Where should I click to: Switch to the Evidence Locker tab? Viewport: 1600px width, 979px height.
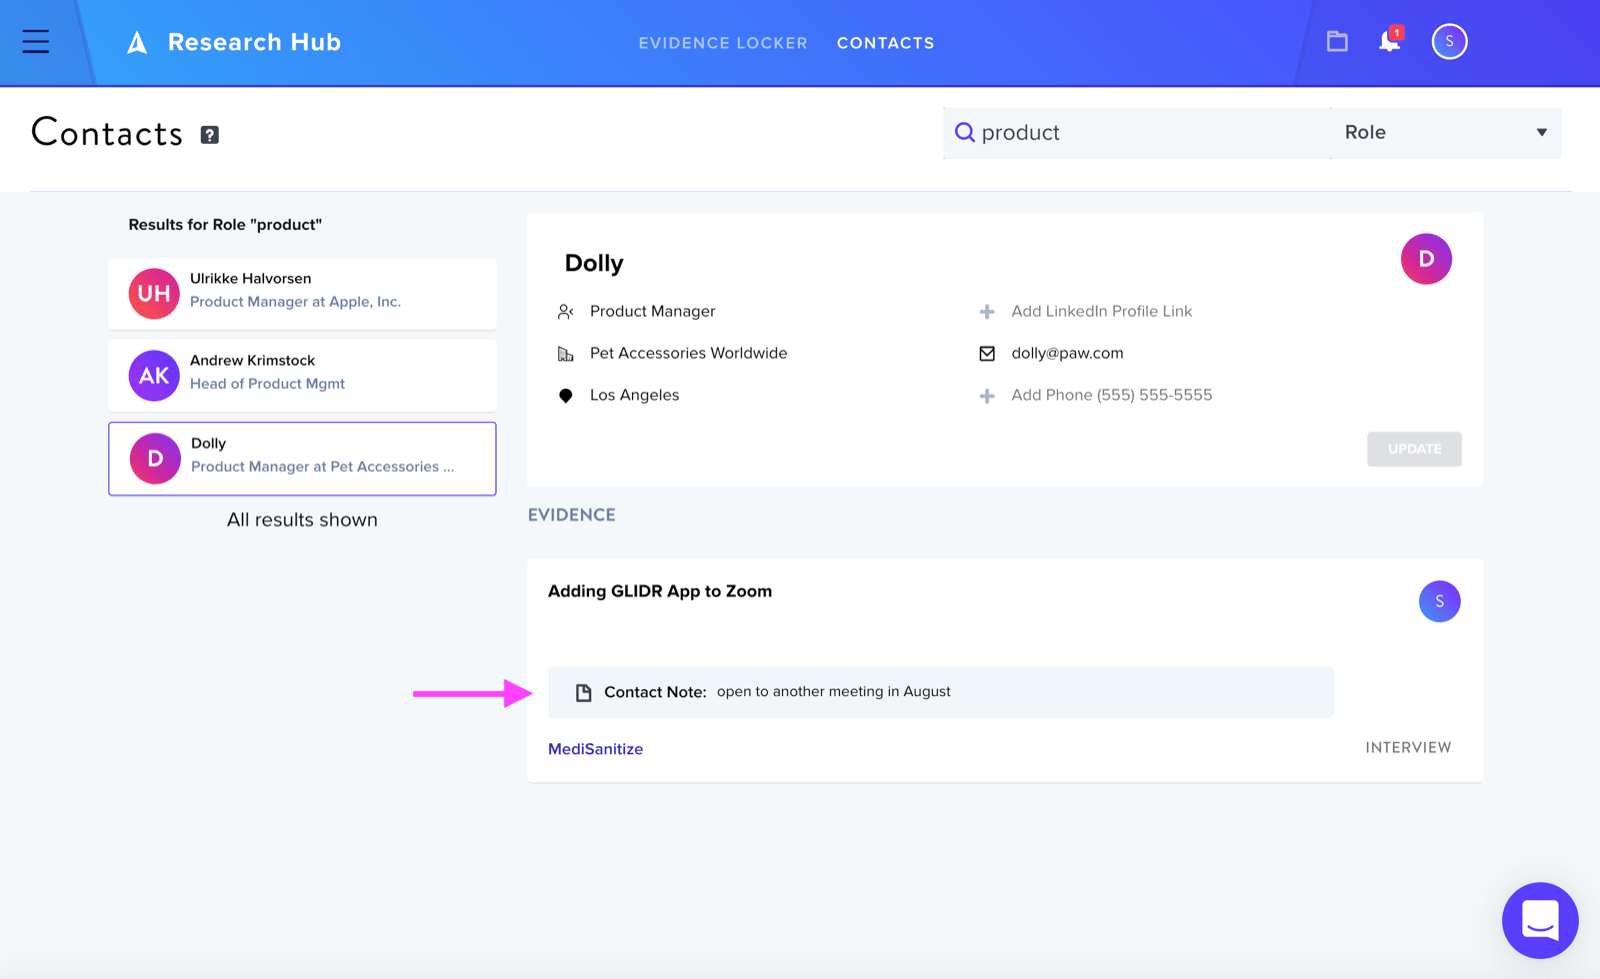[723, 43]
